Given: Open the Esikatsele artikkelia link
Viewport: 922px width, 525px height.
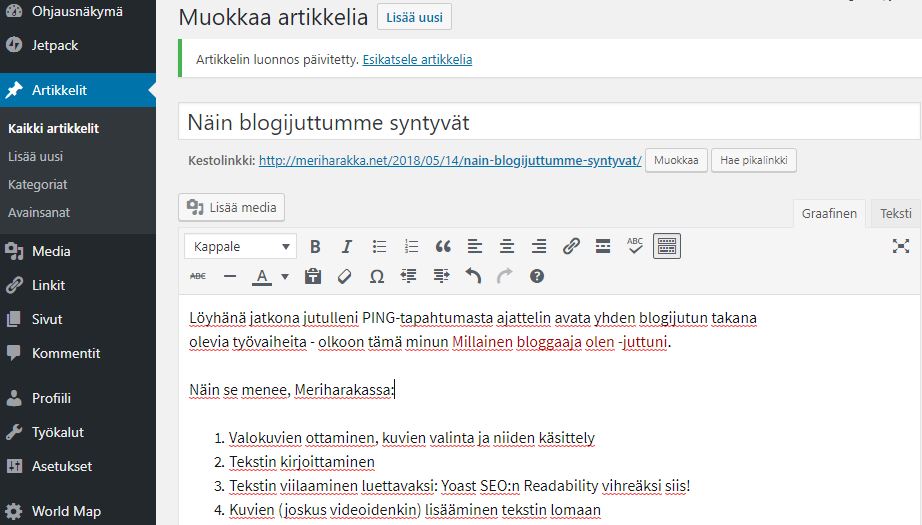Looking at the screenshot, I should (x=417, y=59).
